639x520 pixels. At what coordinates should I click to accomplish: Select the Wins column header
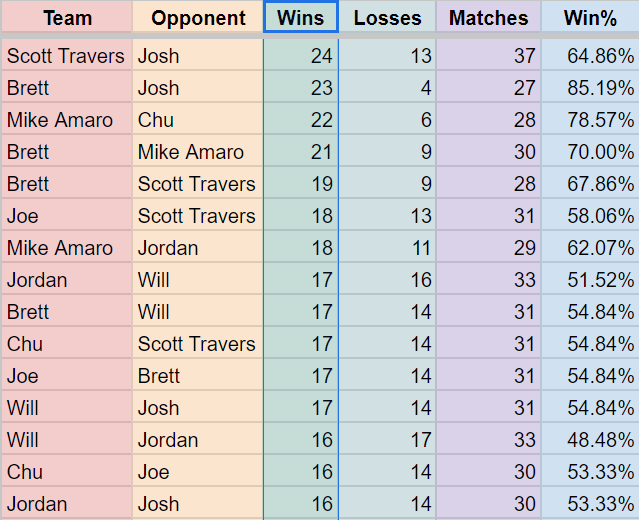tap(301, 17)
